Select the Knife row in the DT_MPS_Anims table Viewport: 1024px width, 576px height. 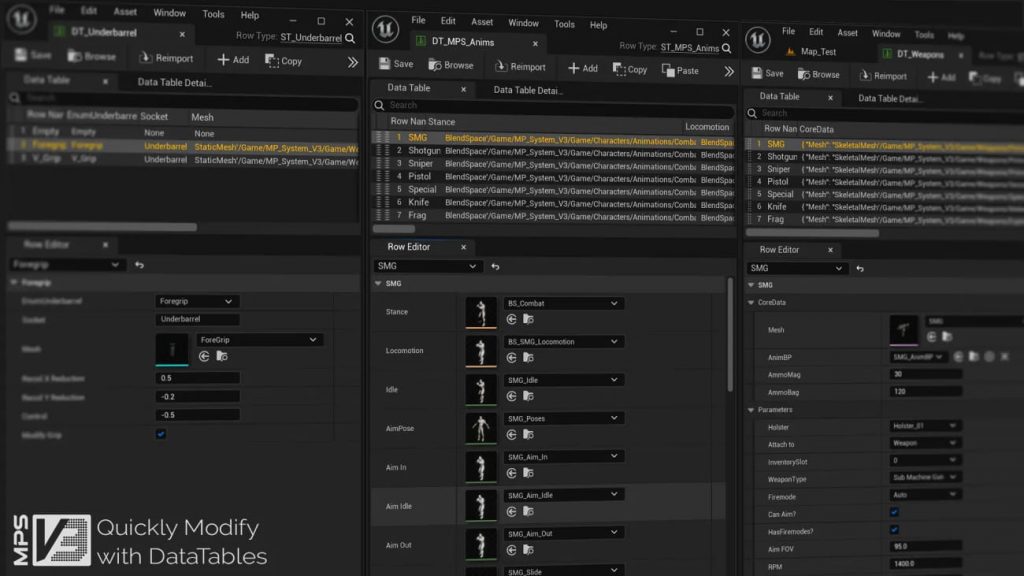coord(553,203)
